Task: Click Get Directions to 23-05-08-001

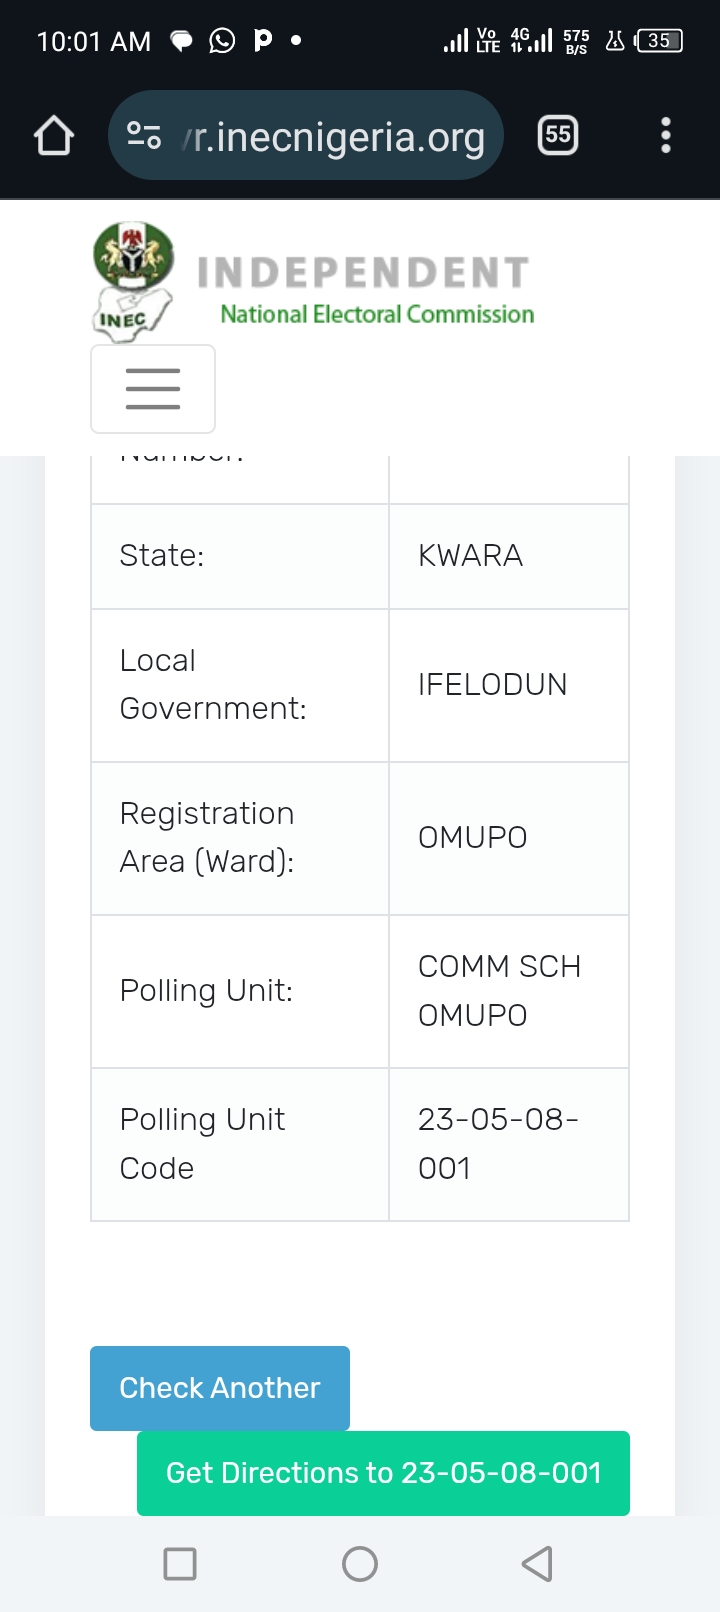Action: [x=383, y=1473]
